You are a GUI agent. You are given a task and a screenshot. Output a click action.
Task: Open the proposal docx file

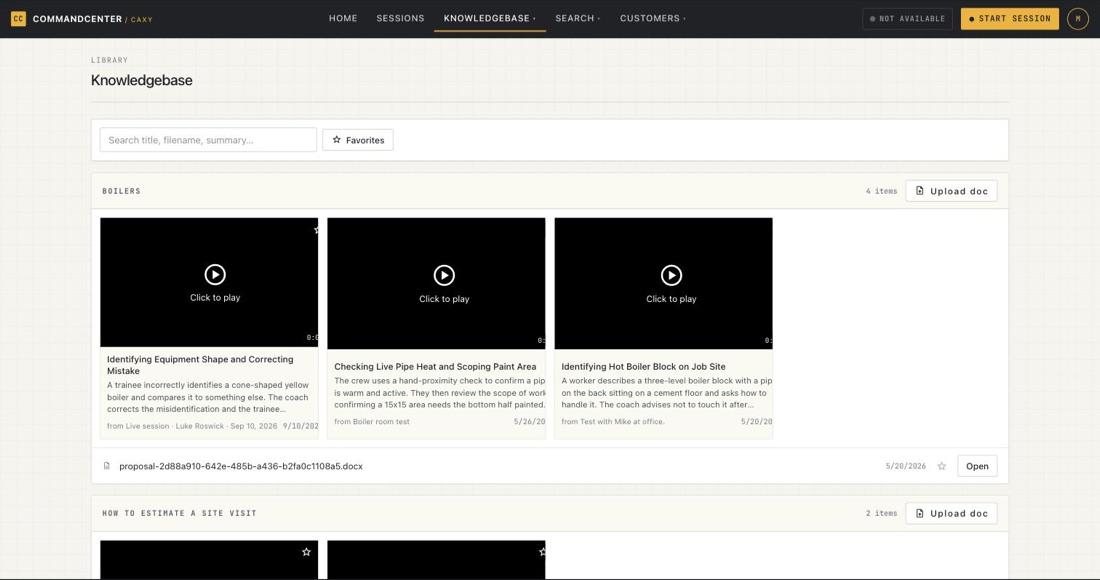[977, 466]
